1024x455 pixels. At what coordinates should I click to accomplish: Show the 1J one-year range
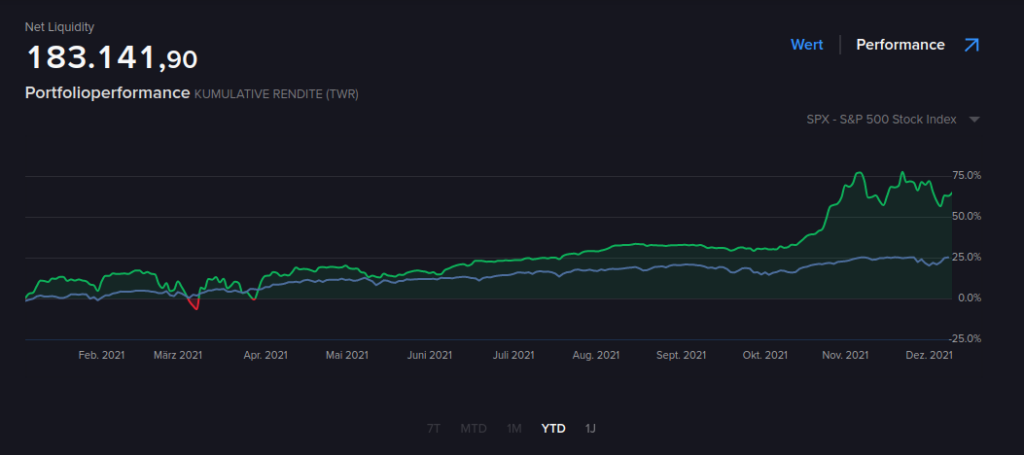click(x=591, y=428)
